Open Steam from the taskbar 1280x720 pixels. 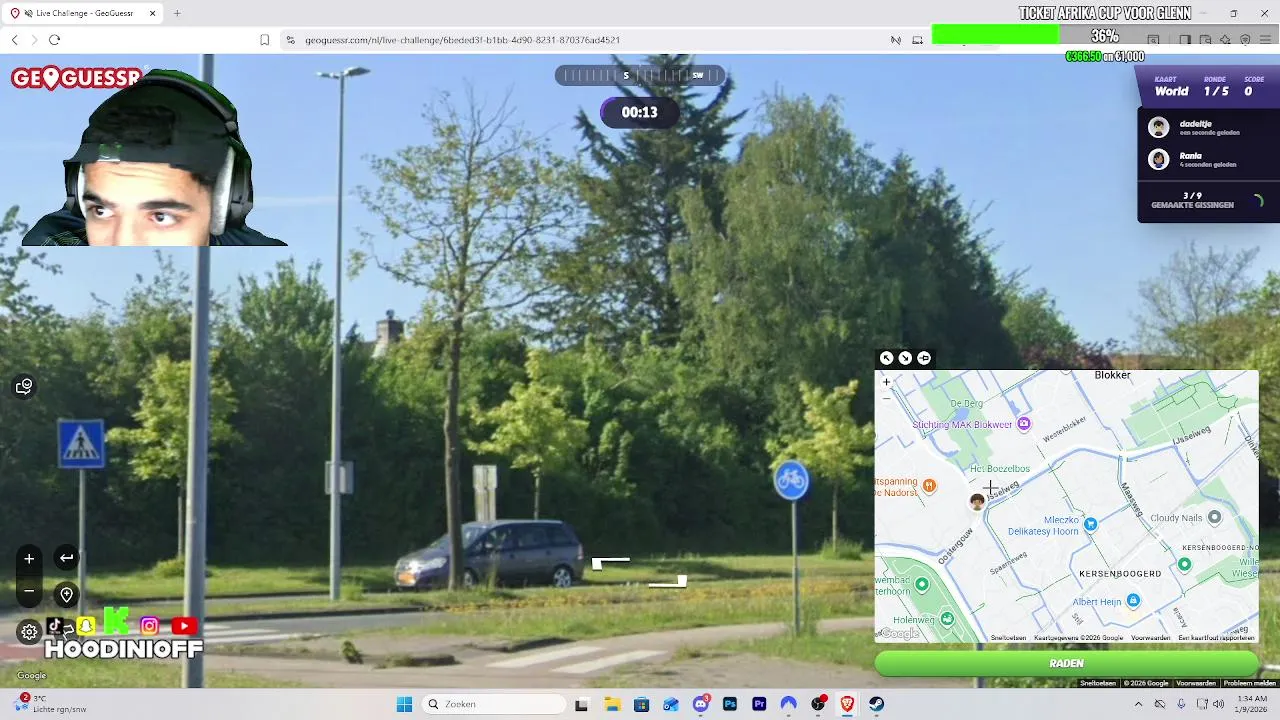coord(877,704)
